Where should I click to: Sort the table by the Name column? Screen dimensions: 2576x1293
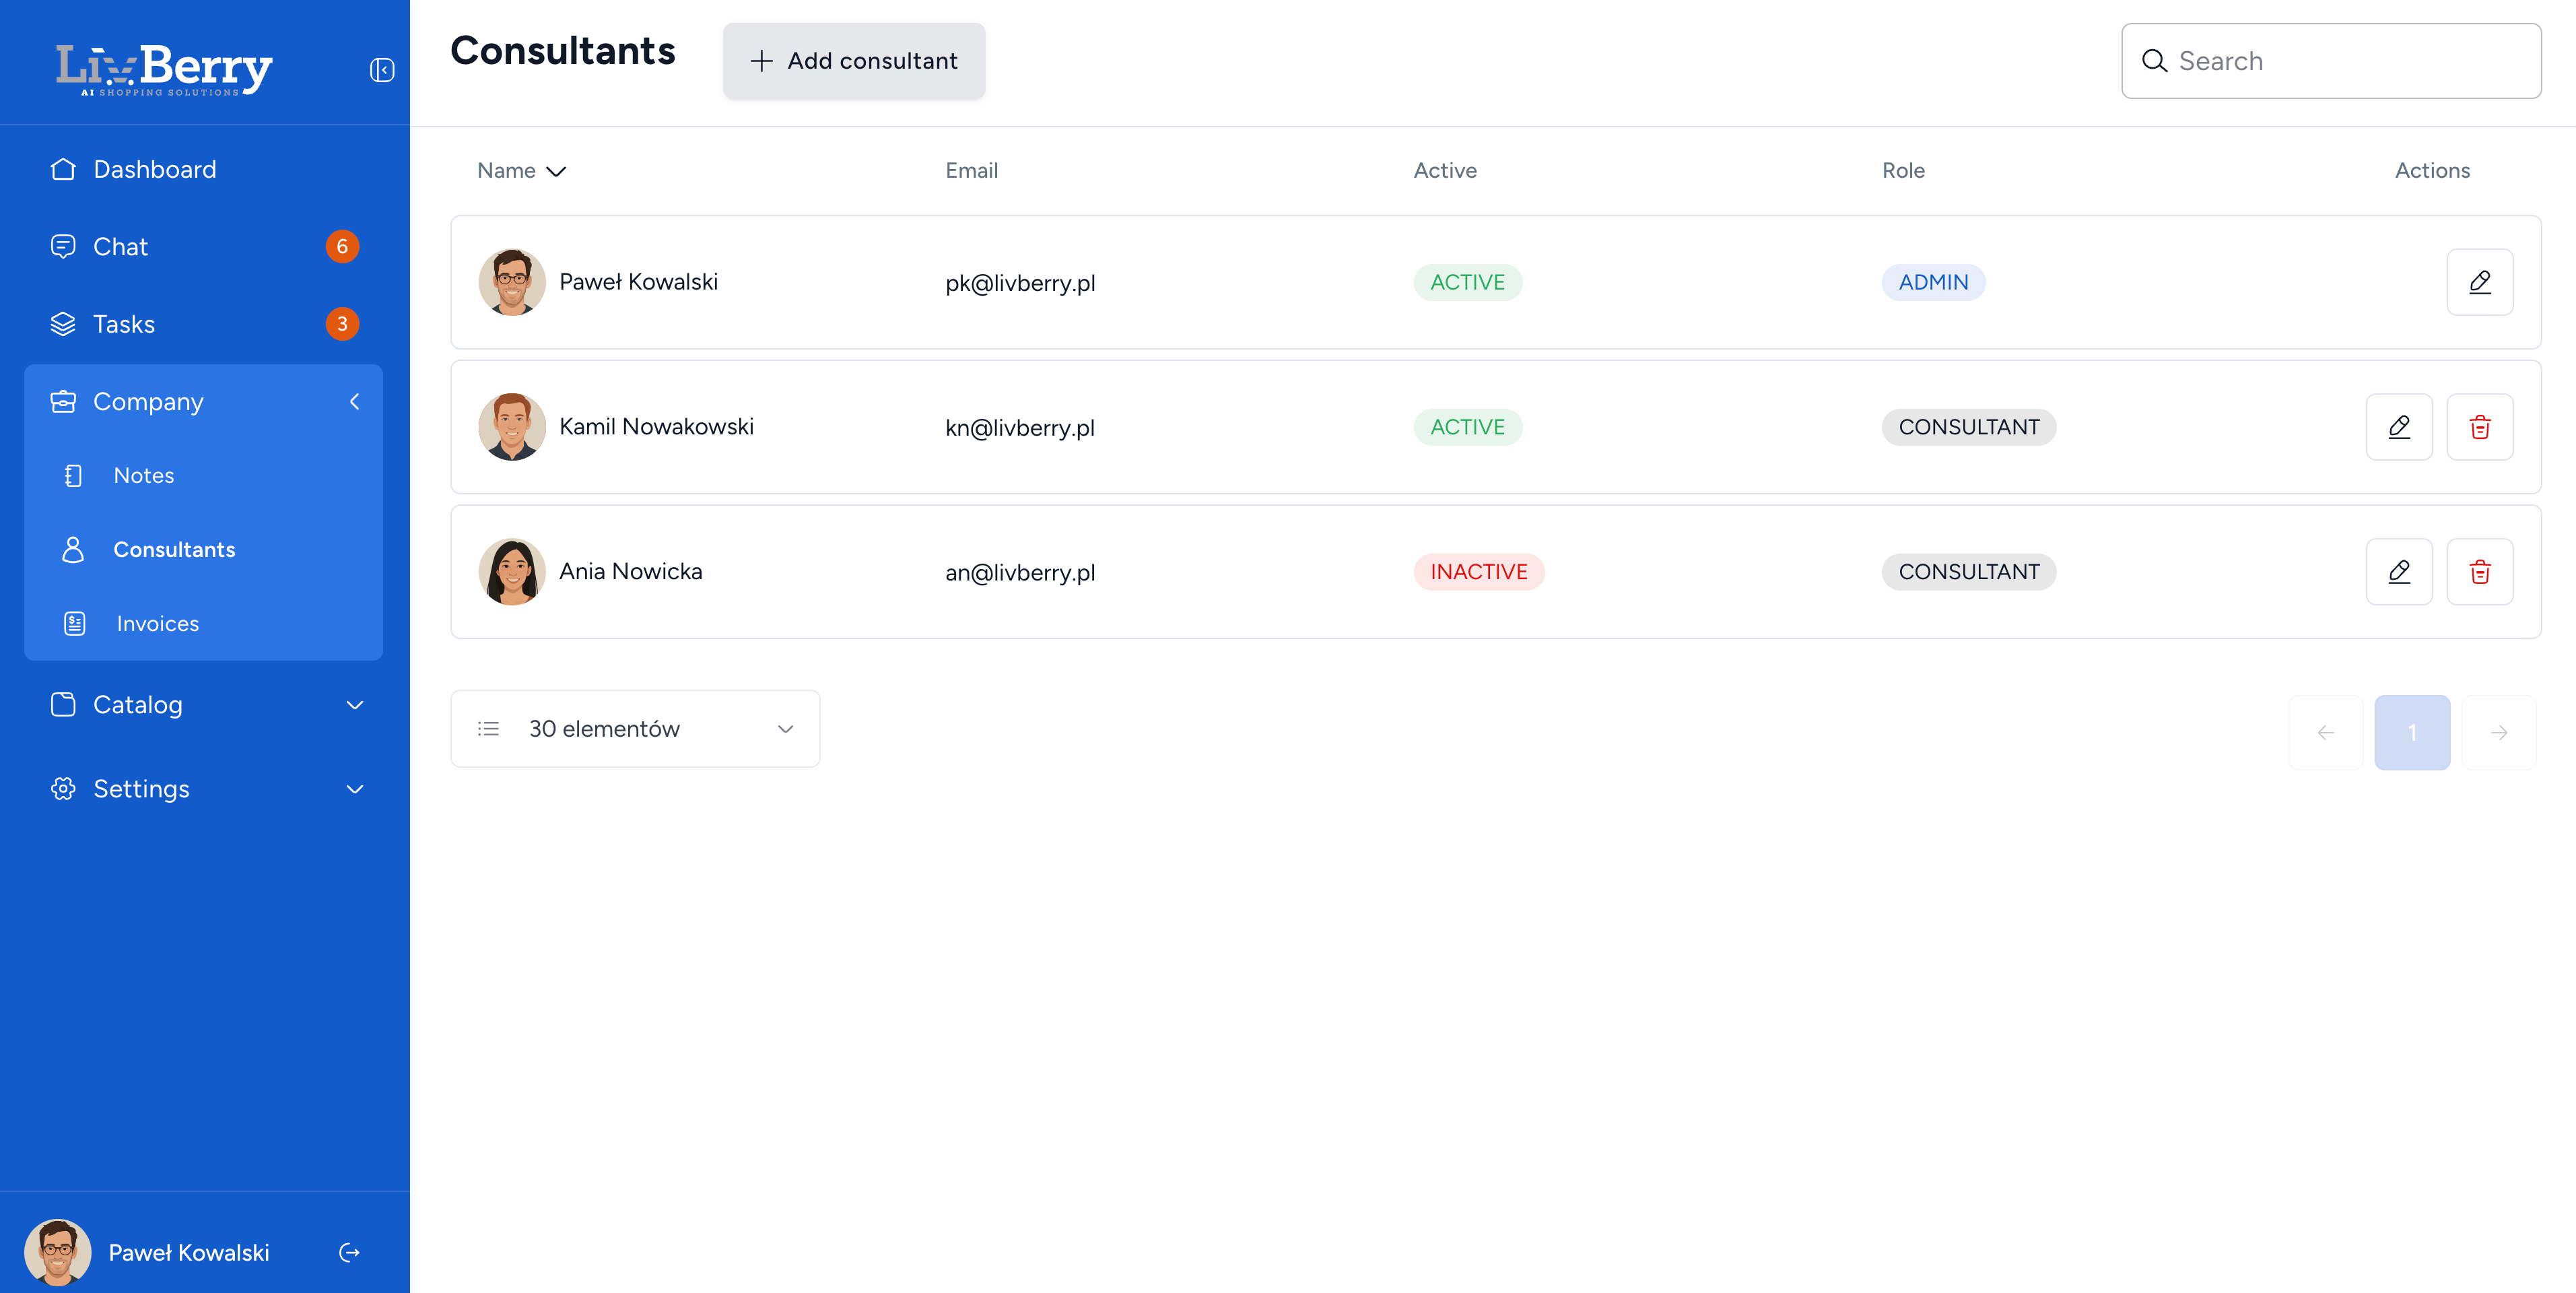[x=521, y=171]
